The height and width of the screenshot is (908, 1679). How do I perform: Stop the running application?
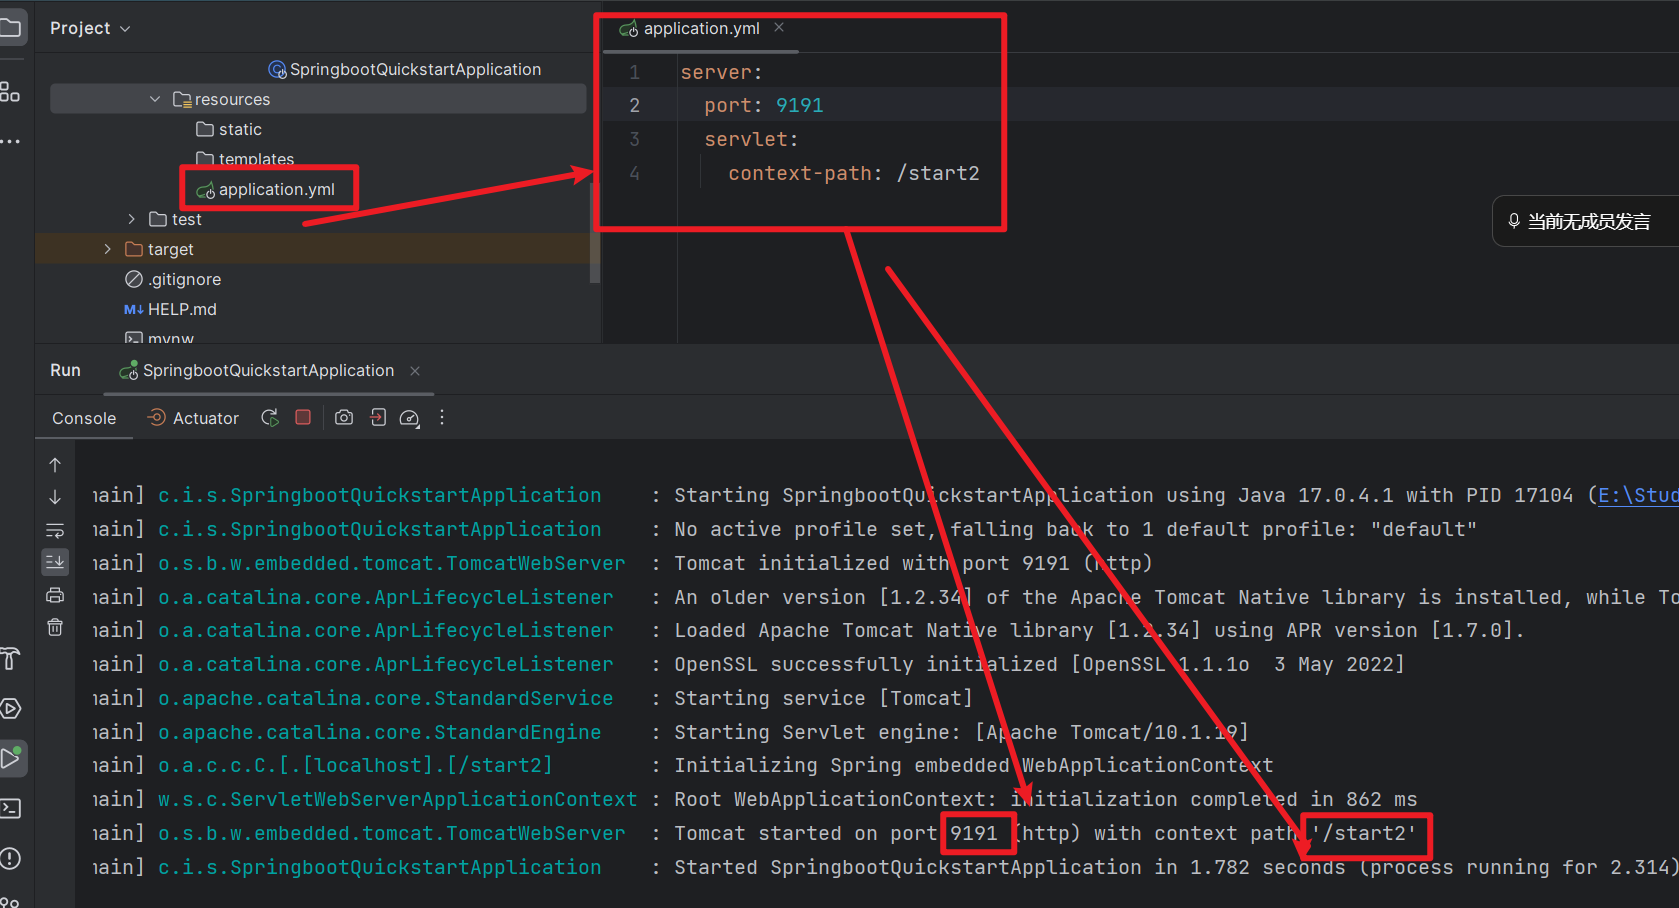303,417
